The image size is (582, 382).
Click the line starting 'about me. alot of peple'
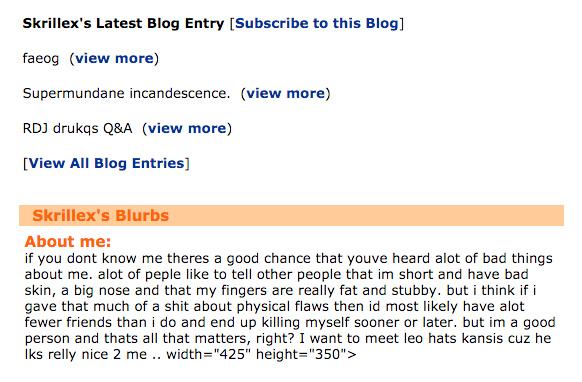tap(277, 274)
